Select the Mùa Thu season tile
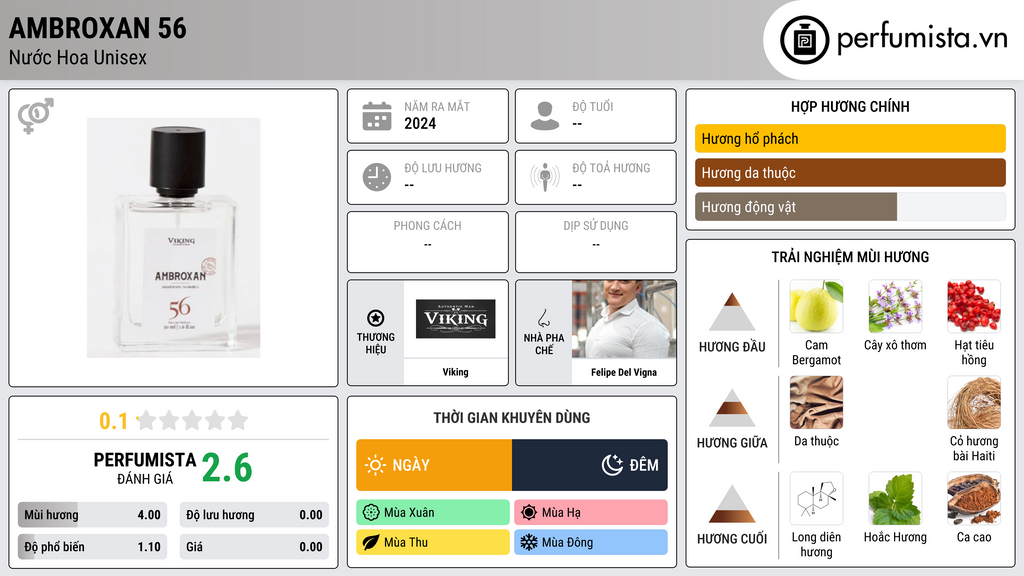1024x576 pixels. pos(433,542)
